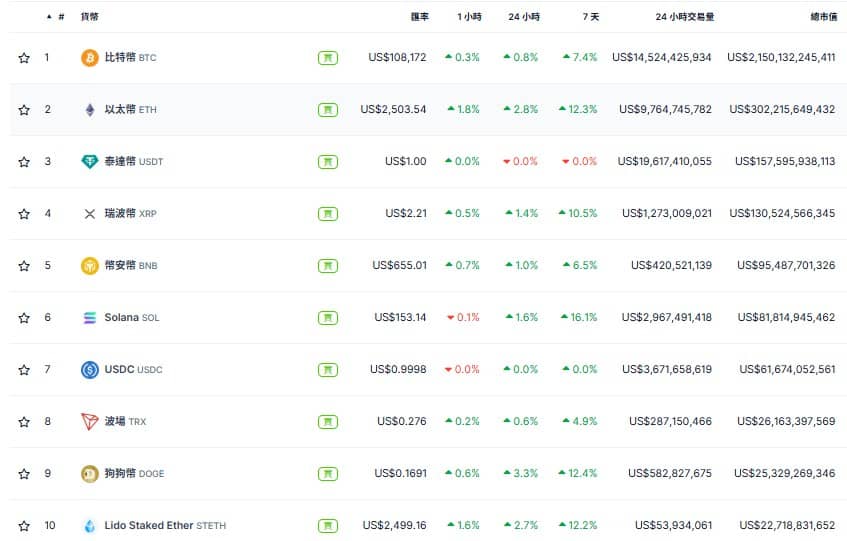The height and width of the screenshot is (541, 847).
Task: Select the price US$2.21
Action: pyautogui.click(x=406, y=214)
